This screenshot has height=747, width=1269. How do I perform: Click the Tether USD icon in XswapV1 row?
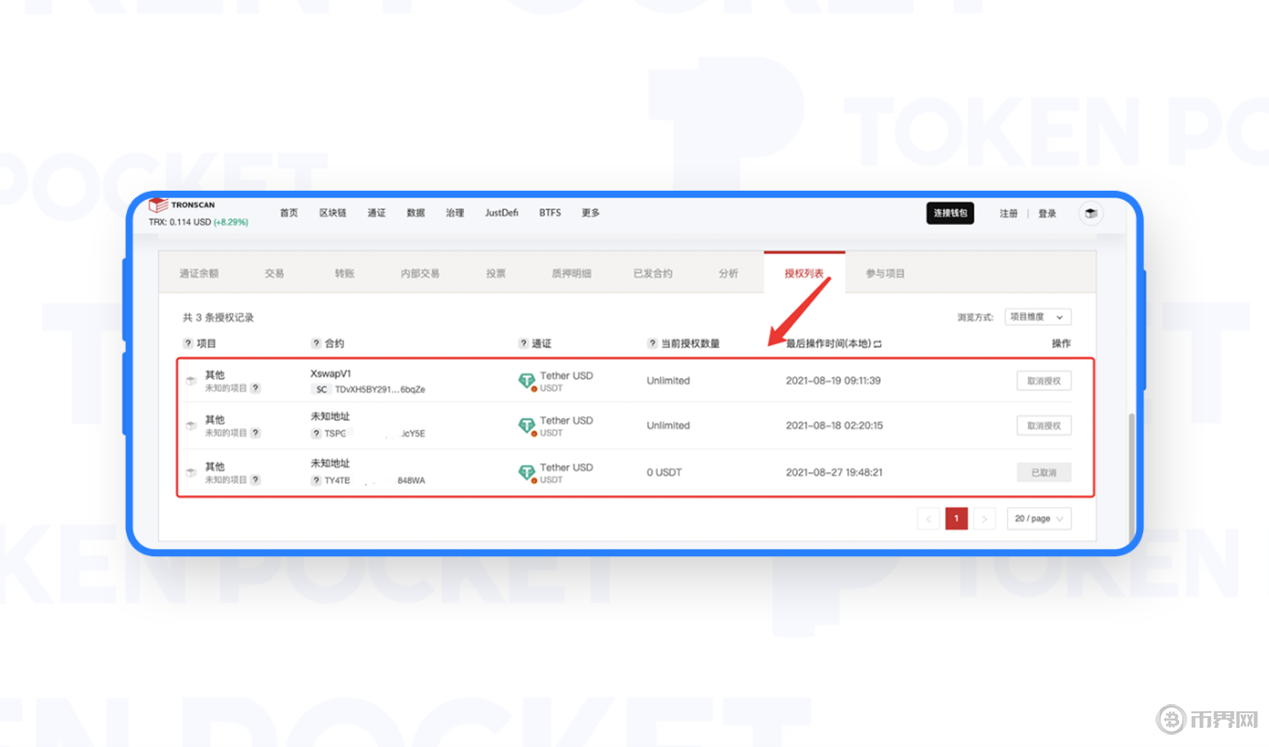(526, 381)
